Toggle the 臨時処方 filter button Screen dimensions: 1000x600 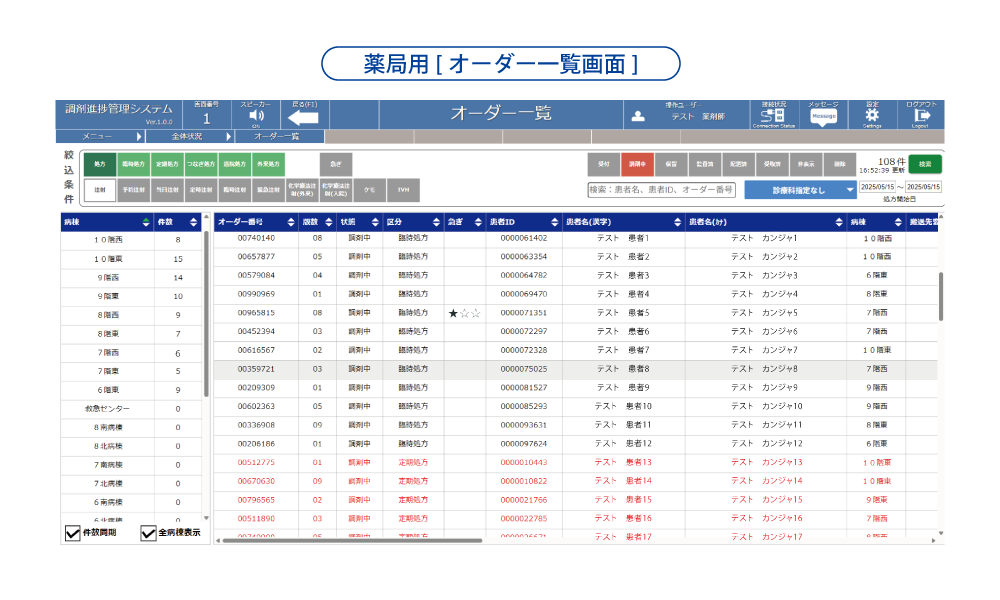[x=133, y=165]
